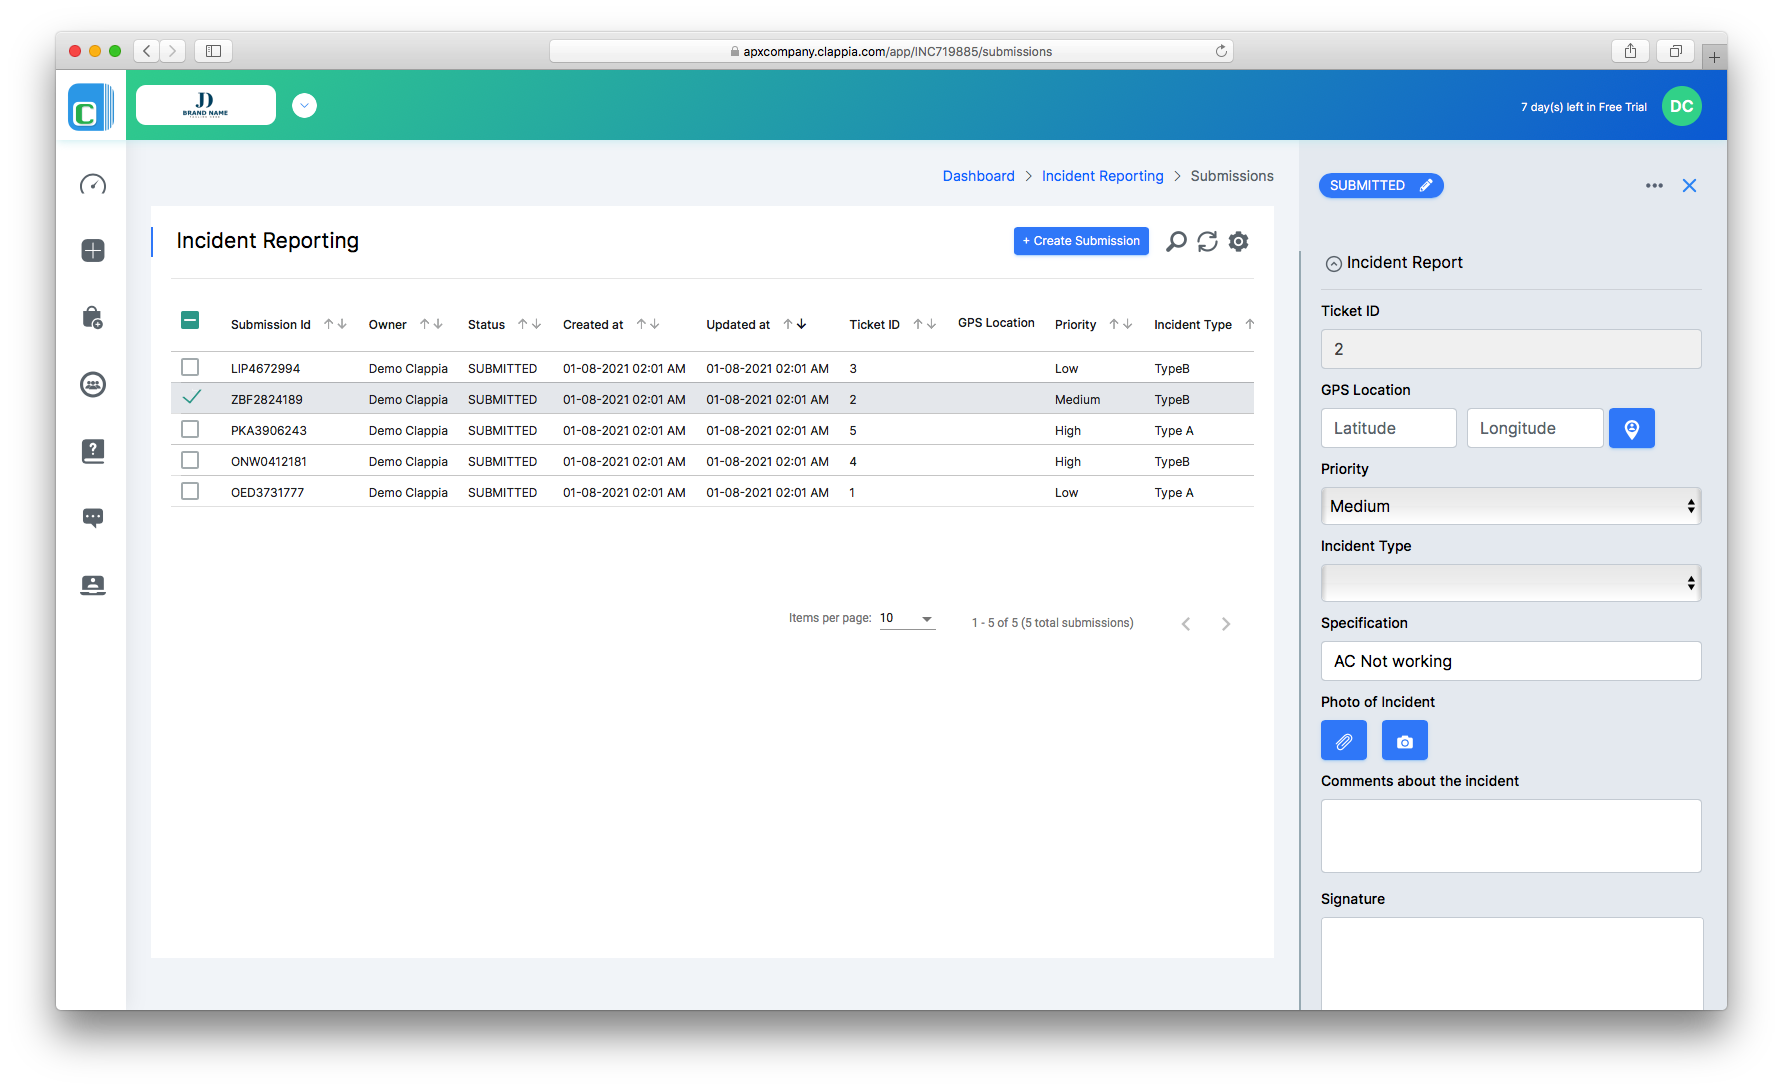Click the browser tab overview button
This screenshot has height=1090, width=1783.
tap(1675, 51)
